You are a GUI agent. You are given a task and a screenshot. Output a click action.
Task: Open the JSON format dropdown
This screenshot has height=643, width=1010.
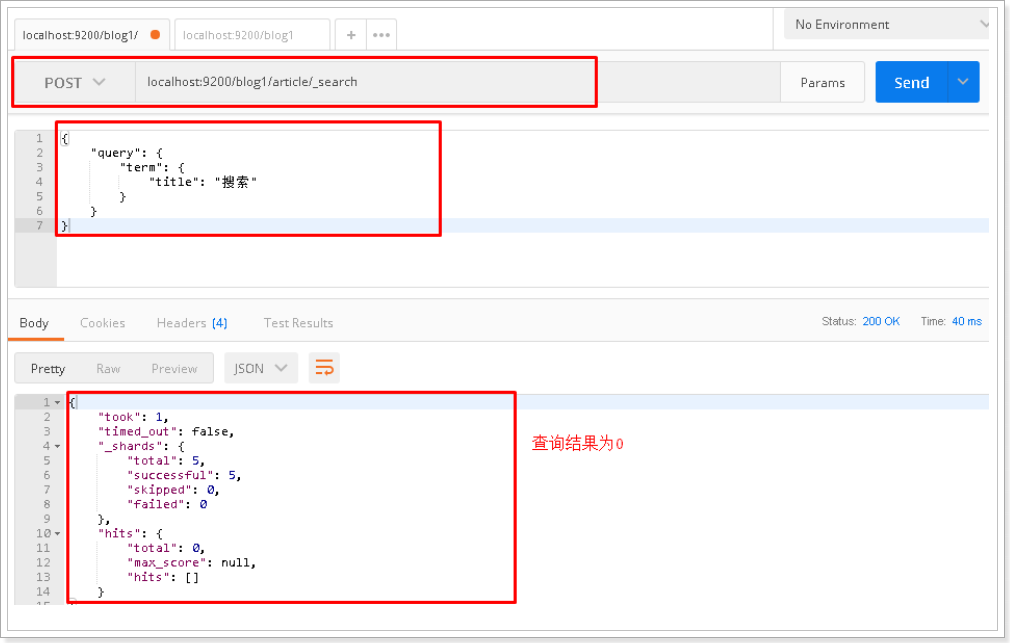261,369
